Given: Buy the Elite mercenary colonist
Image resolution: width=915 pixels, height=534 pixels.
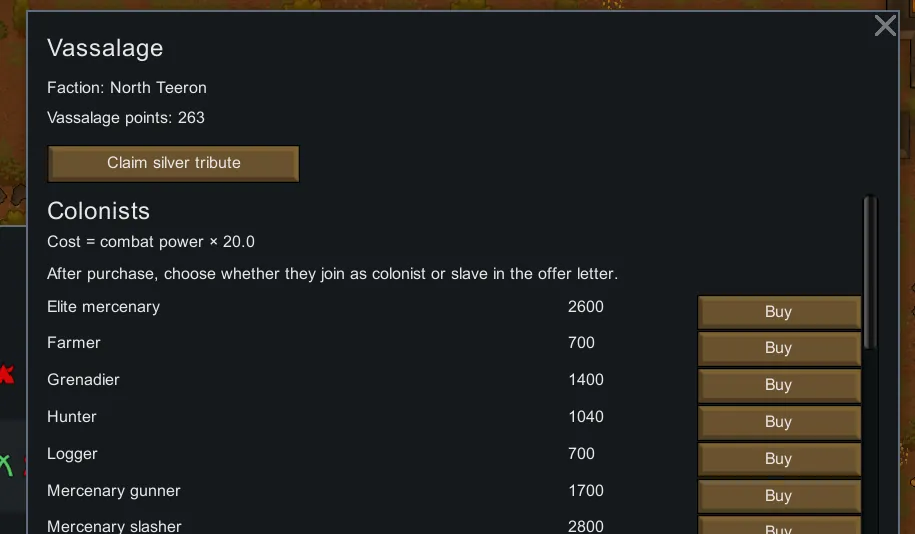Looking at the screenshot, I should click(x=778, y=312).
